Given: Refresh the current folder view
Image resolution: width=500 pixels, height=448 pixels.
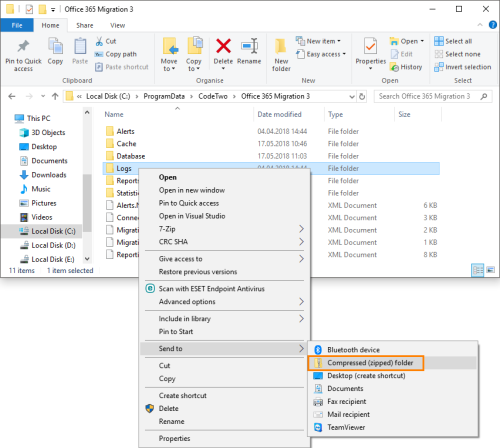Looking at the screenshot, I should coord(362,97).
